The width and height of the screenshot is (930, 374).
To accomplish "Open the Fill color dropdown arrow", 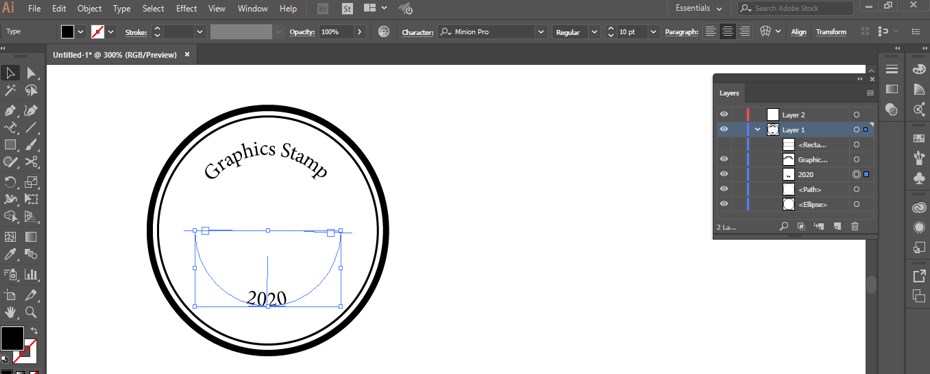I will [x=81, y=32].
